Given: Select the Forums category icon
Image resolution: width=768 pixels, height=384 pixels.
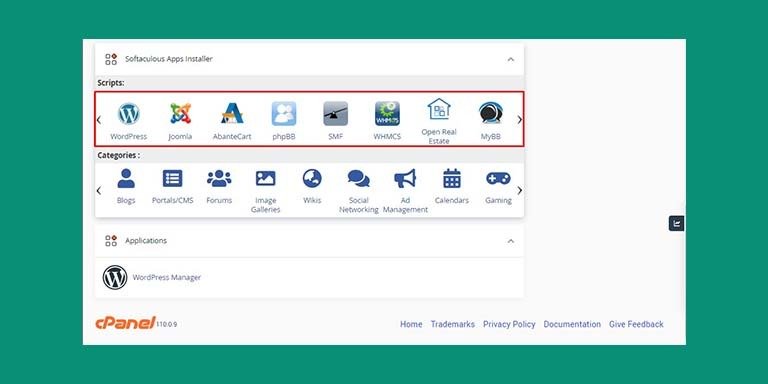Looking at the screenshot, I should [219, 178].
